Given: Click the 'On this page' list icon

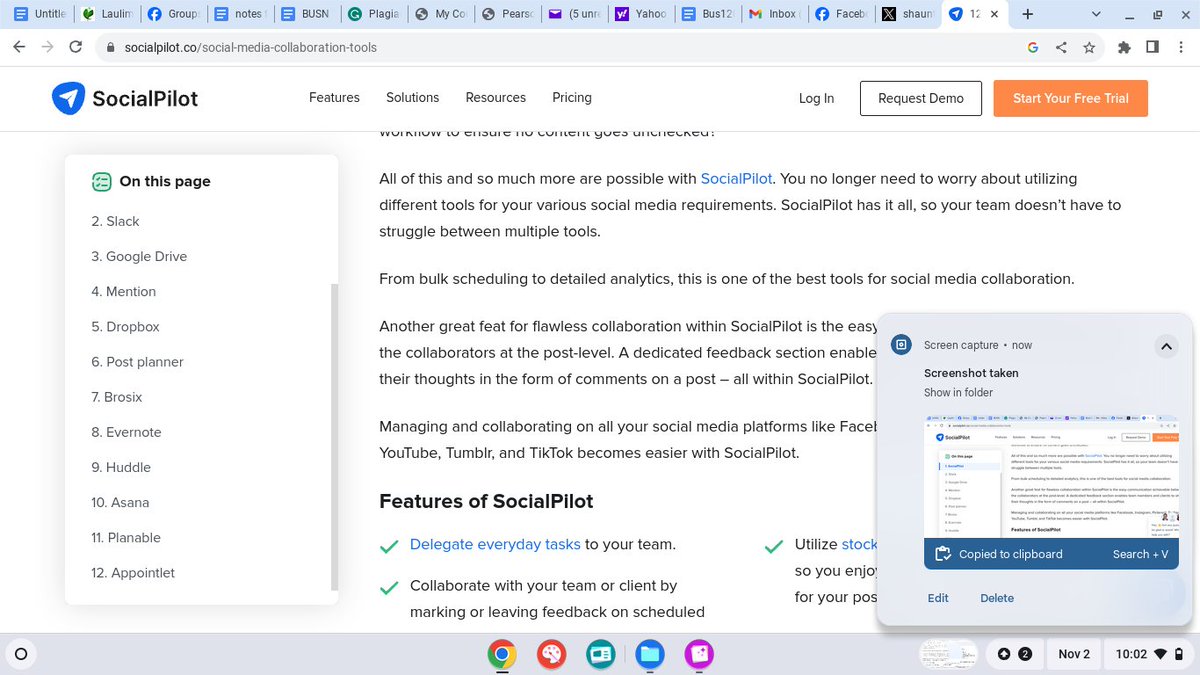Looking at the screenshot, I should tap(101, 181).
